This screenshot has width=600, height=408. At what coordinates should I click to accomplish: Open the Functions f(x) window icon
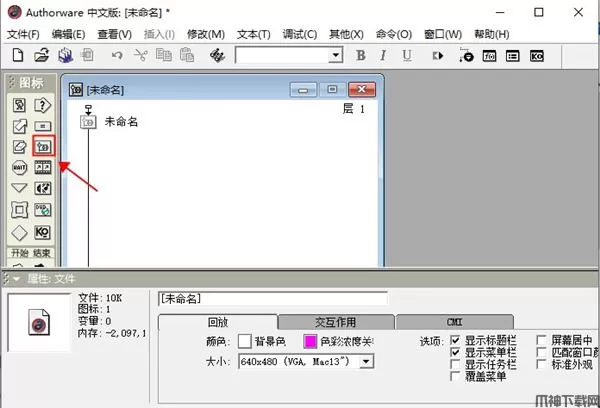tap(489, 56)
